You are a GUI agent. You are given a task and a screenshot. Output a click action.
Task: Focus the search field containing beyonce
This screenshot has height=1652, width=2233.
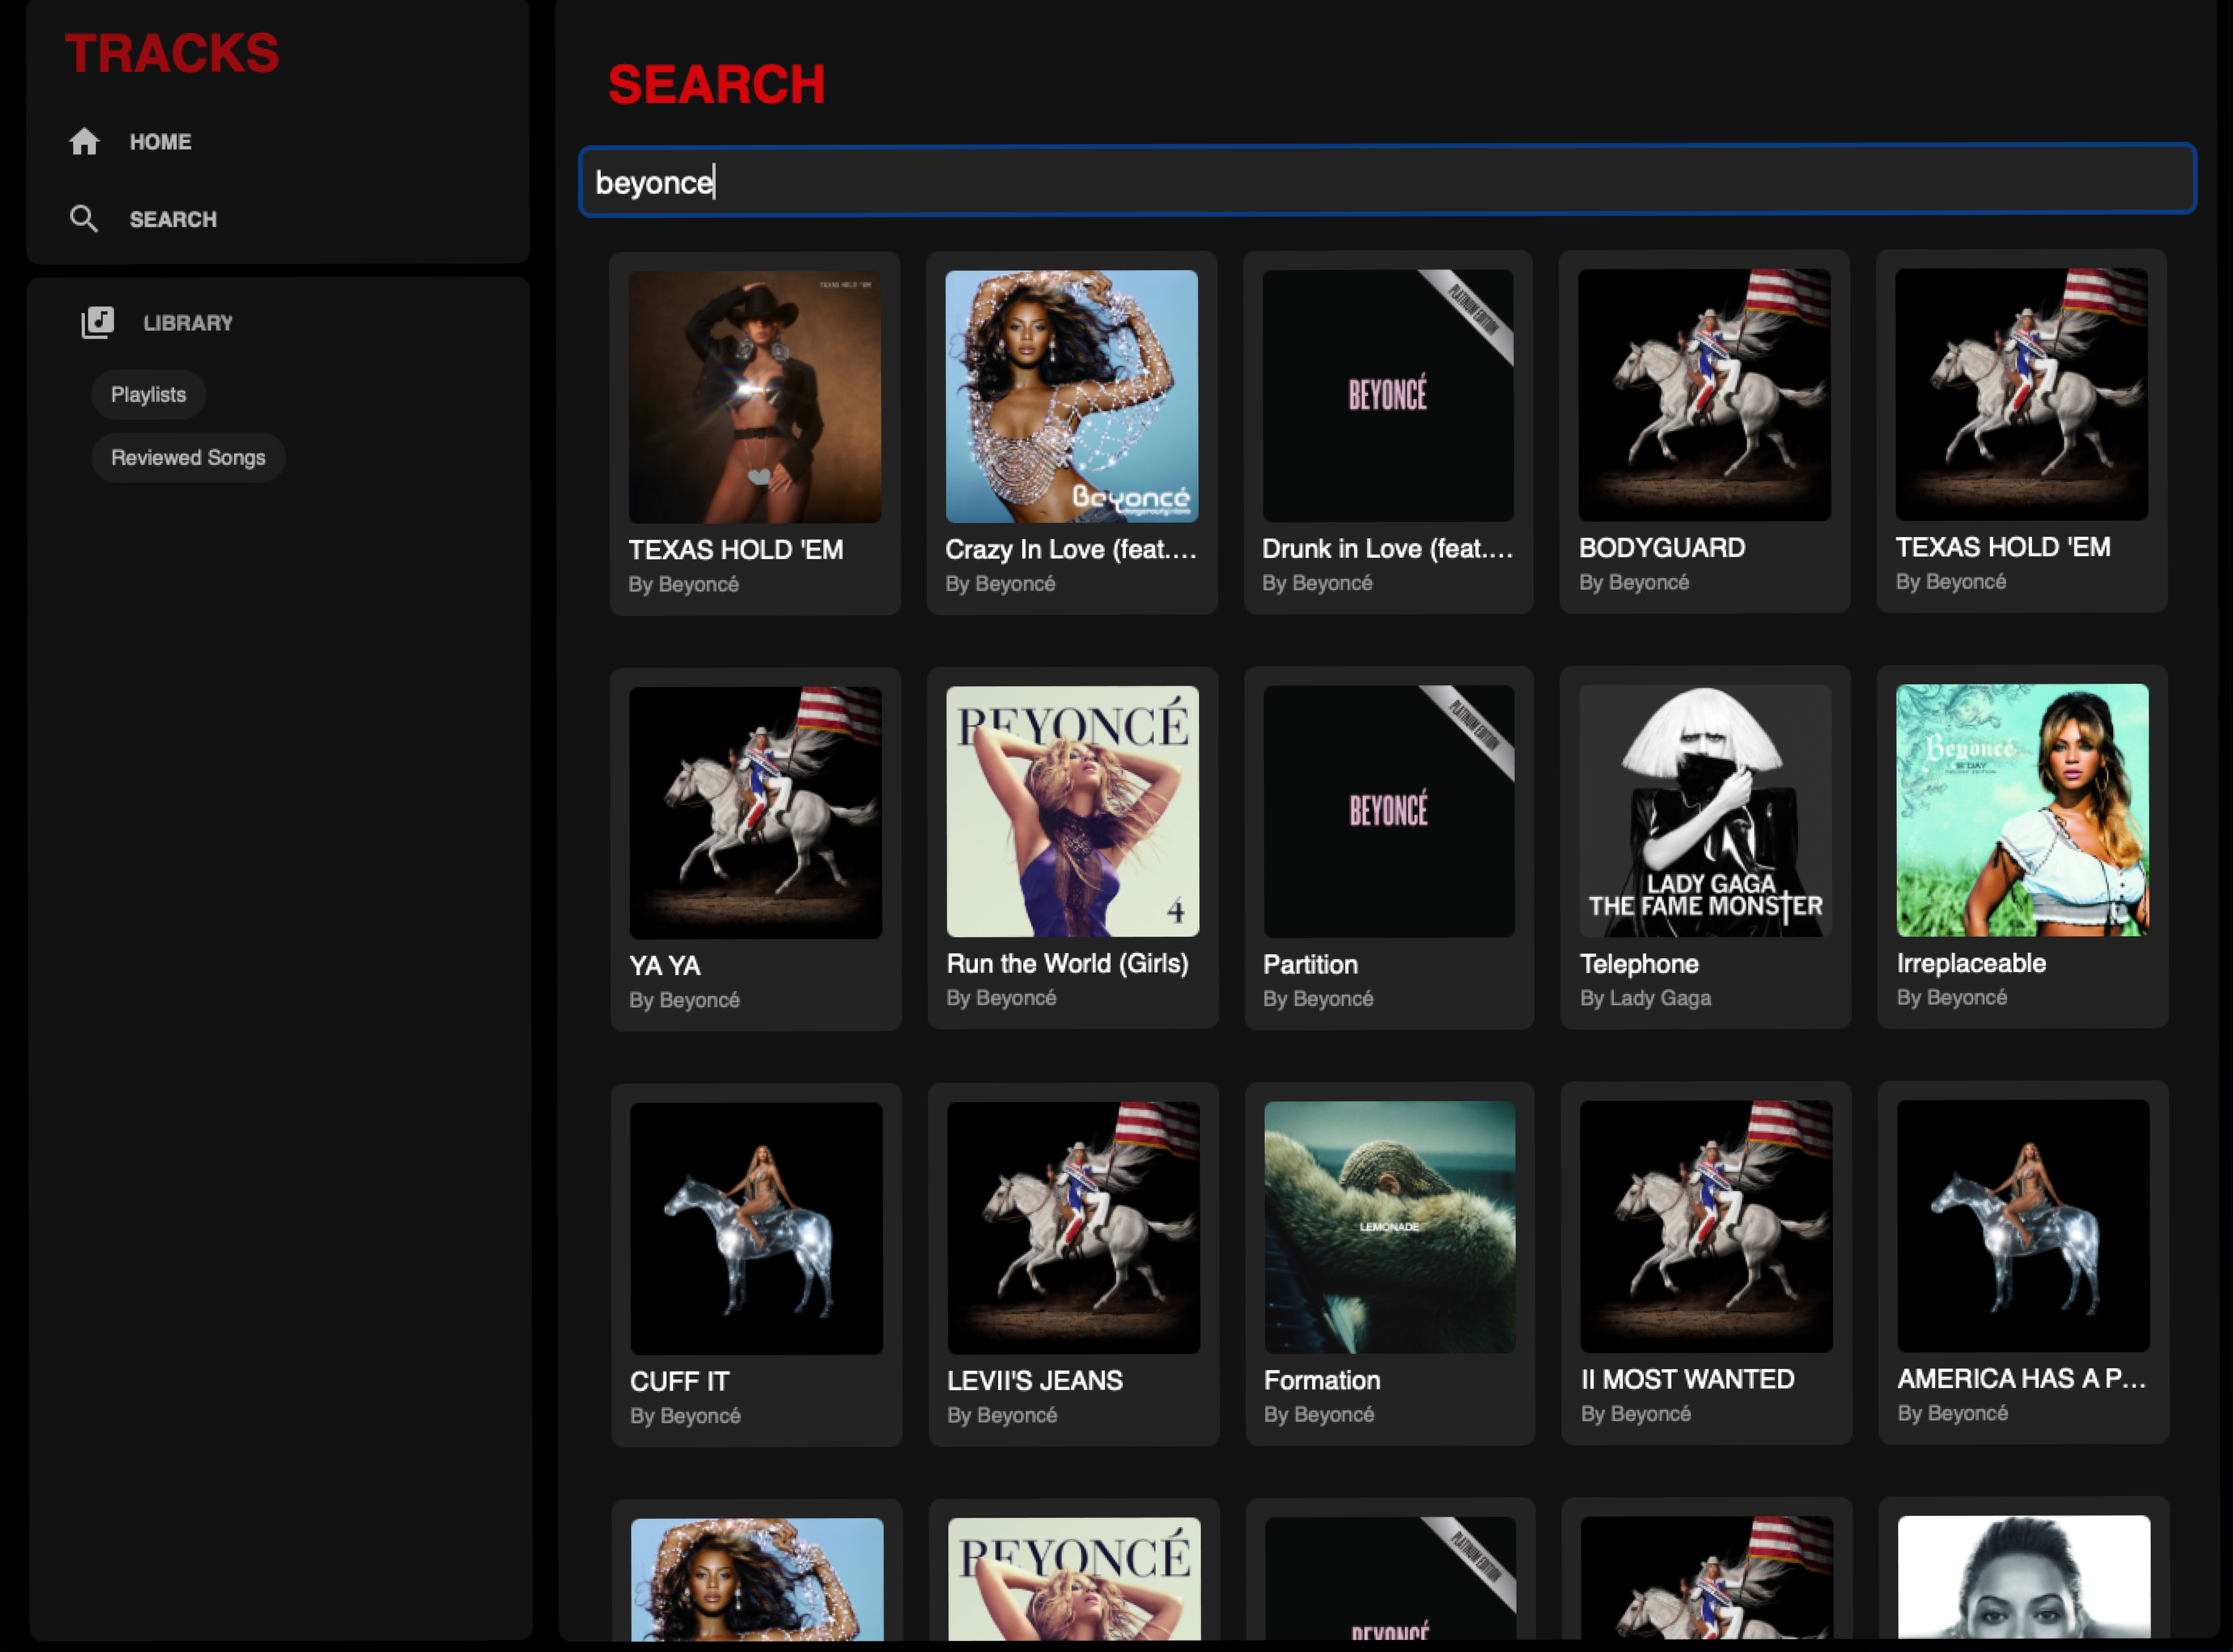1387,180
